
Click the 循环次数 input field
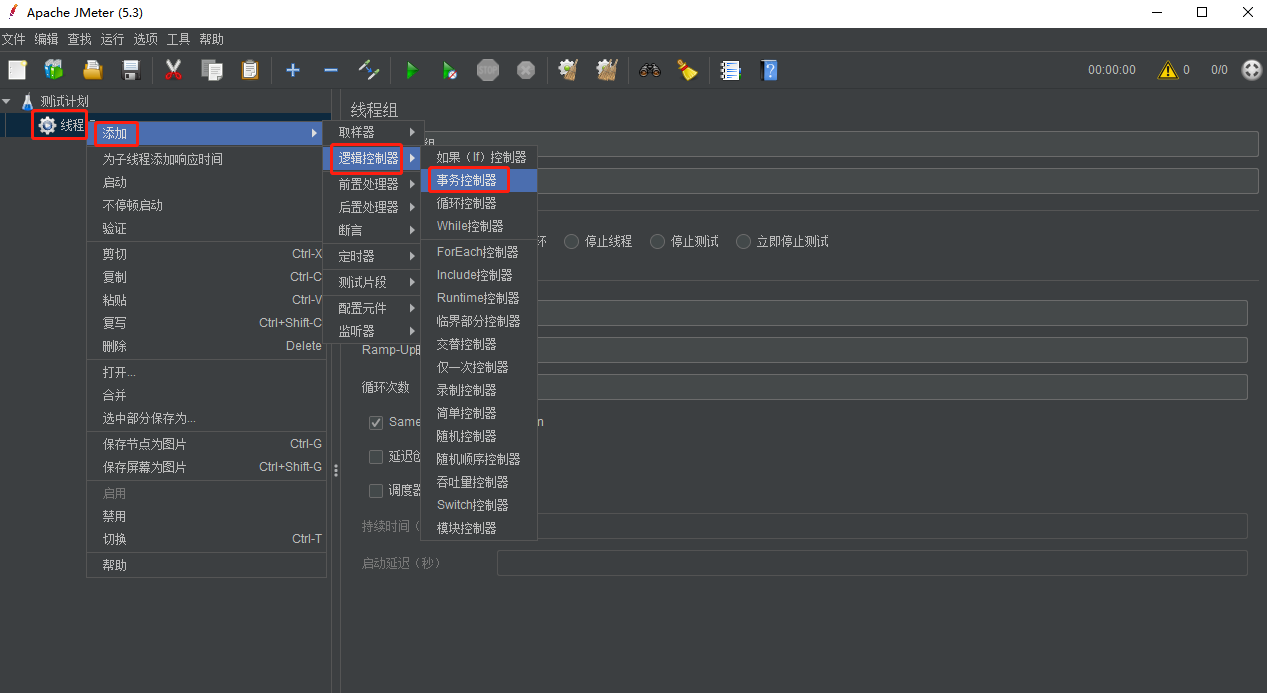tap(872, 387)
